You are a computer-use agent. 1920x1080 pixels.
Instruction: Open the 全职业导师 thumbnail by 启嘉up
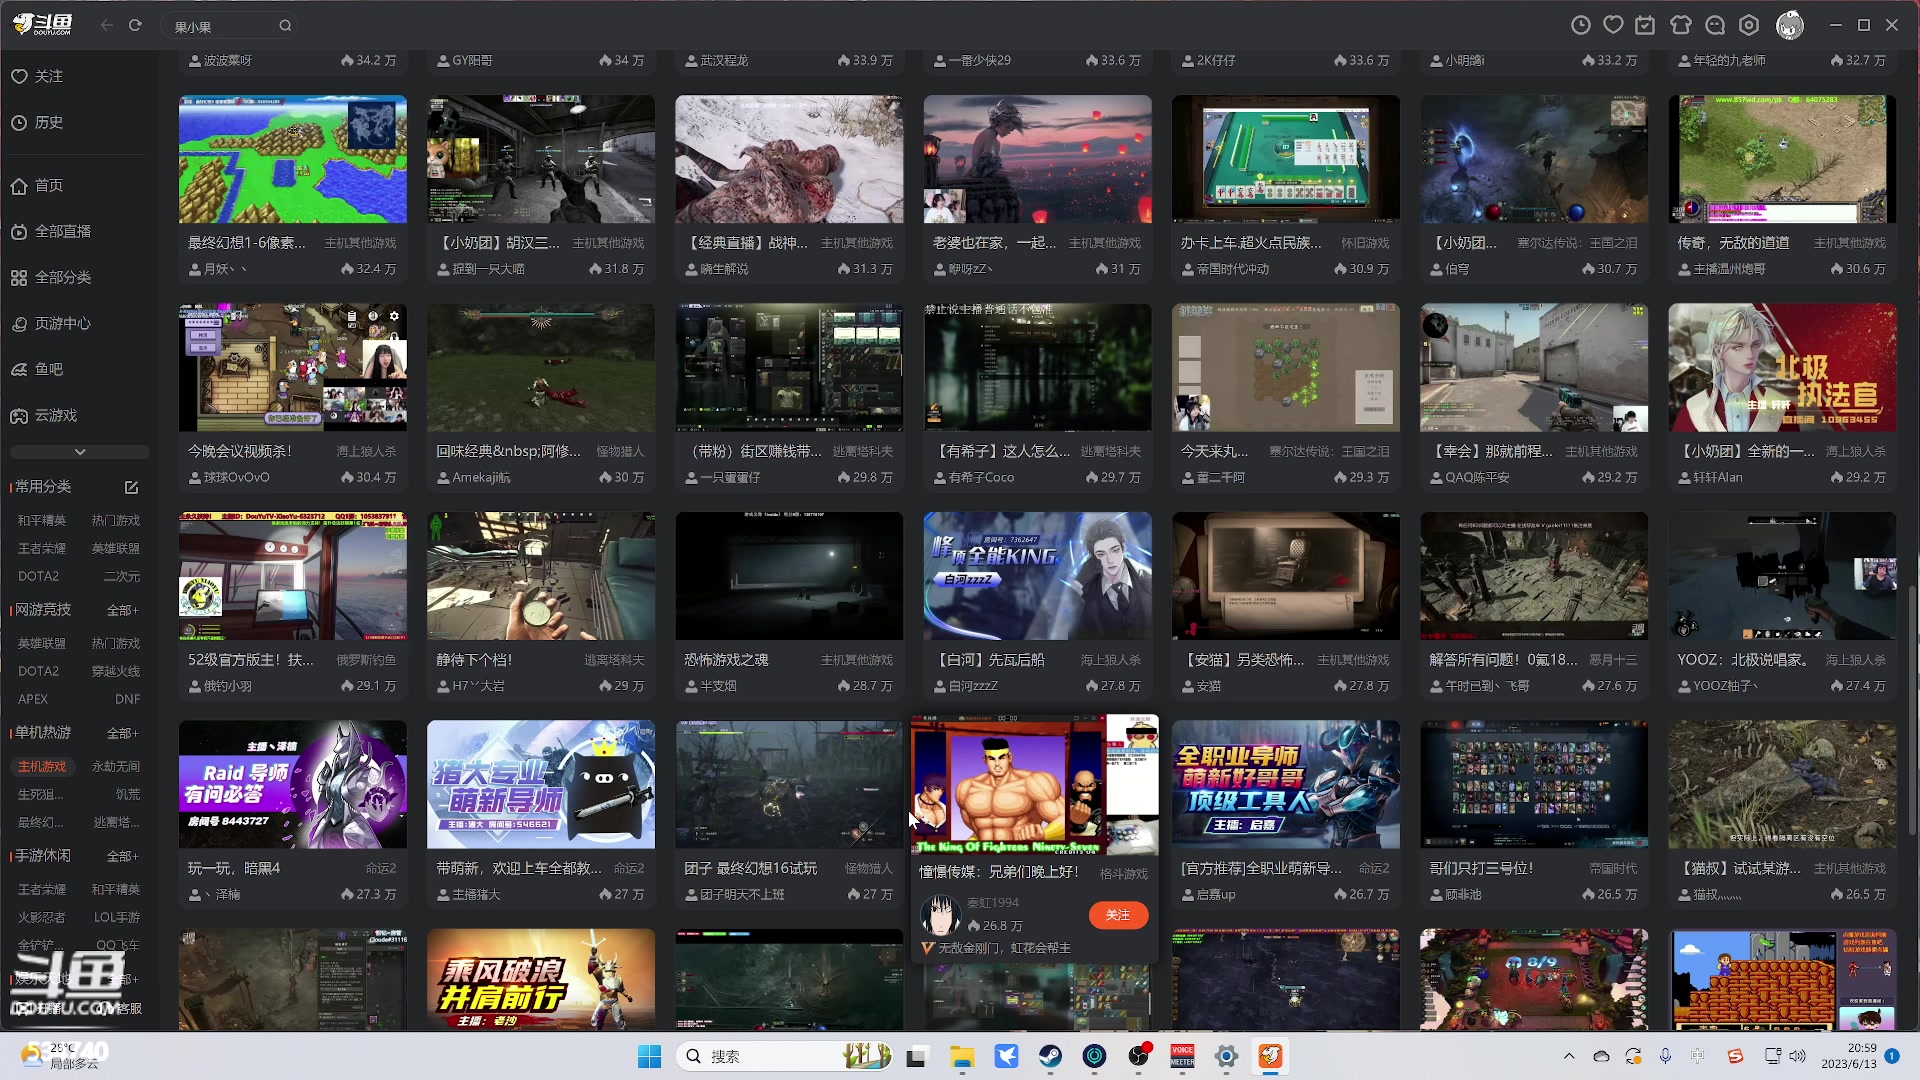[x=1285, y=785]
